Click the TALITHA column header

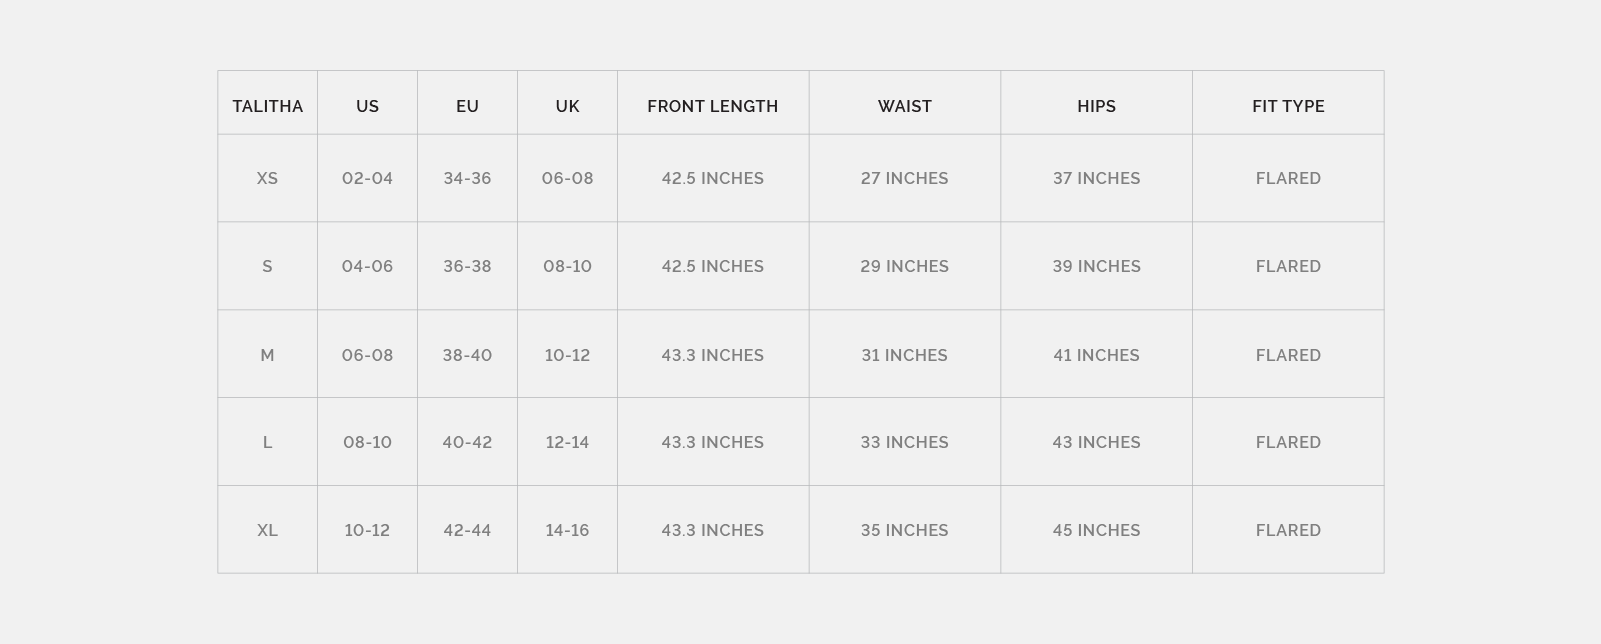pos(267,106)
